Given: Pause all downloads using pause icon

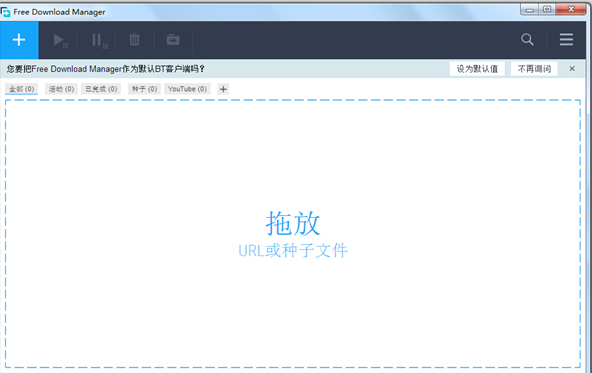Looking at the screenshot, I should point(100,40).
